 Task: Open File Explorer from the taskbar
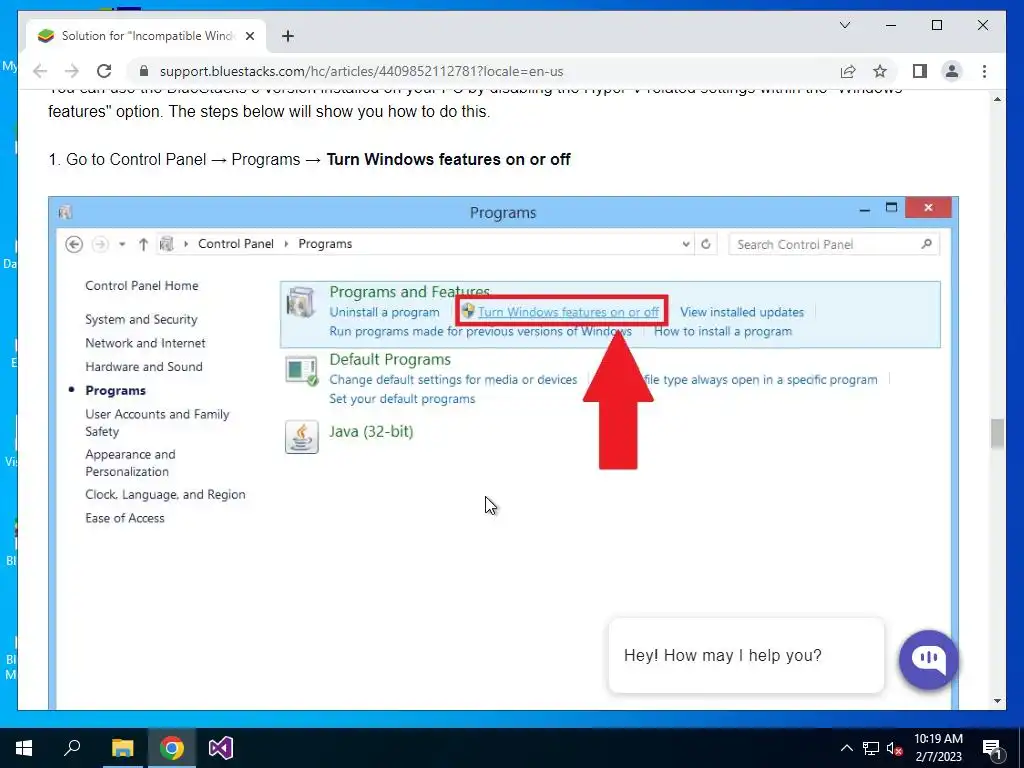[x=122, y=748]
